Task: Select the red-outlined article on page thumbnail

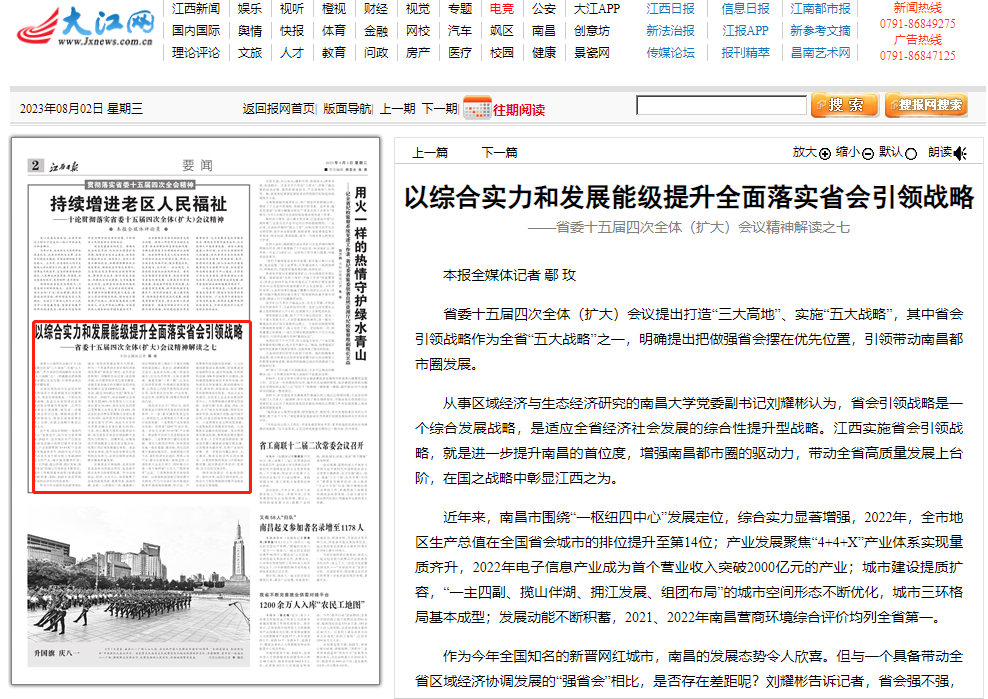Action: [140, 405]
